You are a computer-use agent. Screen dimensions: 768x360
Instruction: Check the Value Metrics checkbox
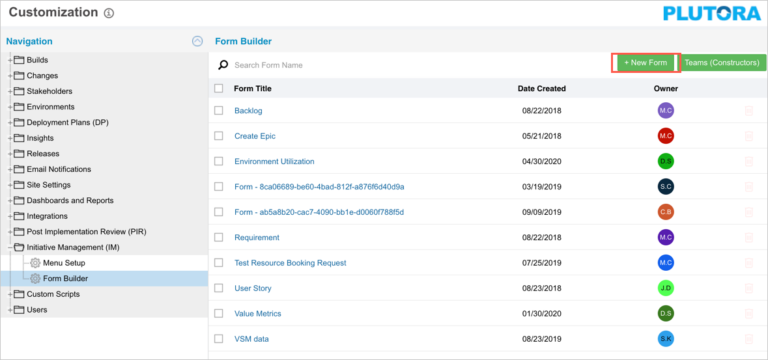coord(218,314)
